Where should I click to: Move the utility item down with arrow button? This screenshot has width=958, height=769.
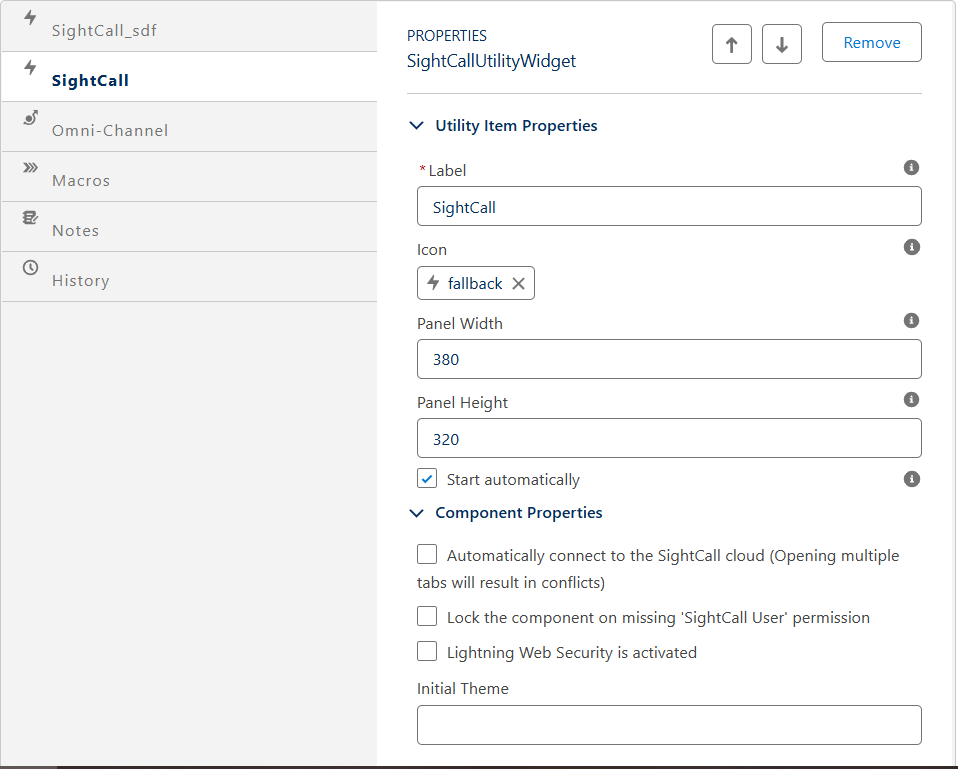[781, 44]
